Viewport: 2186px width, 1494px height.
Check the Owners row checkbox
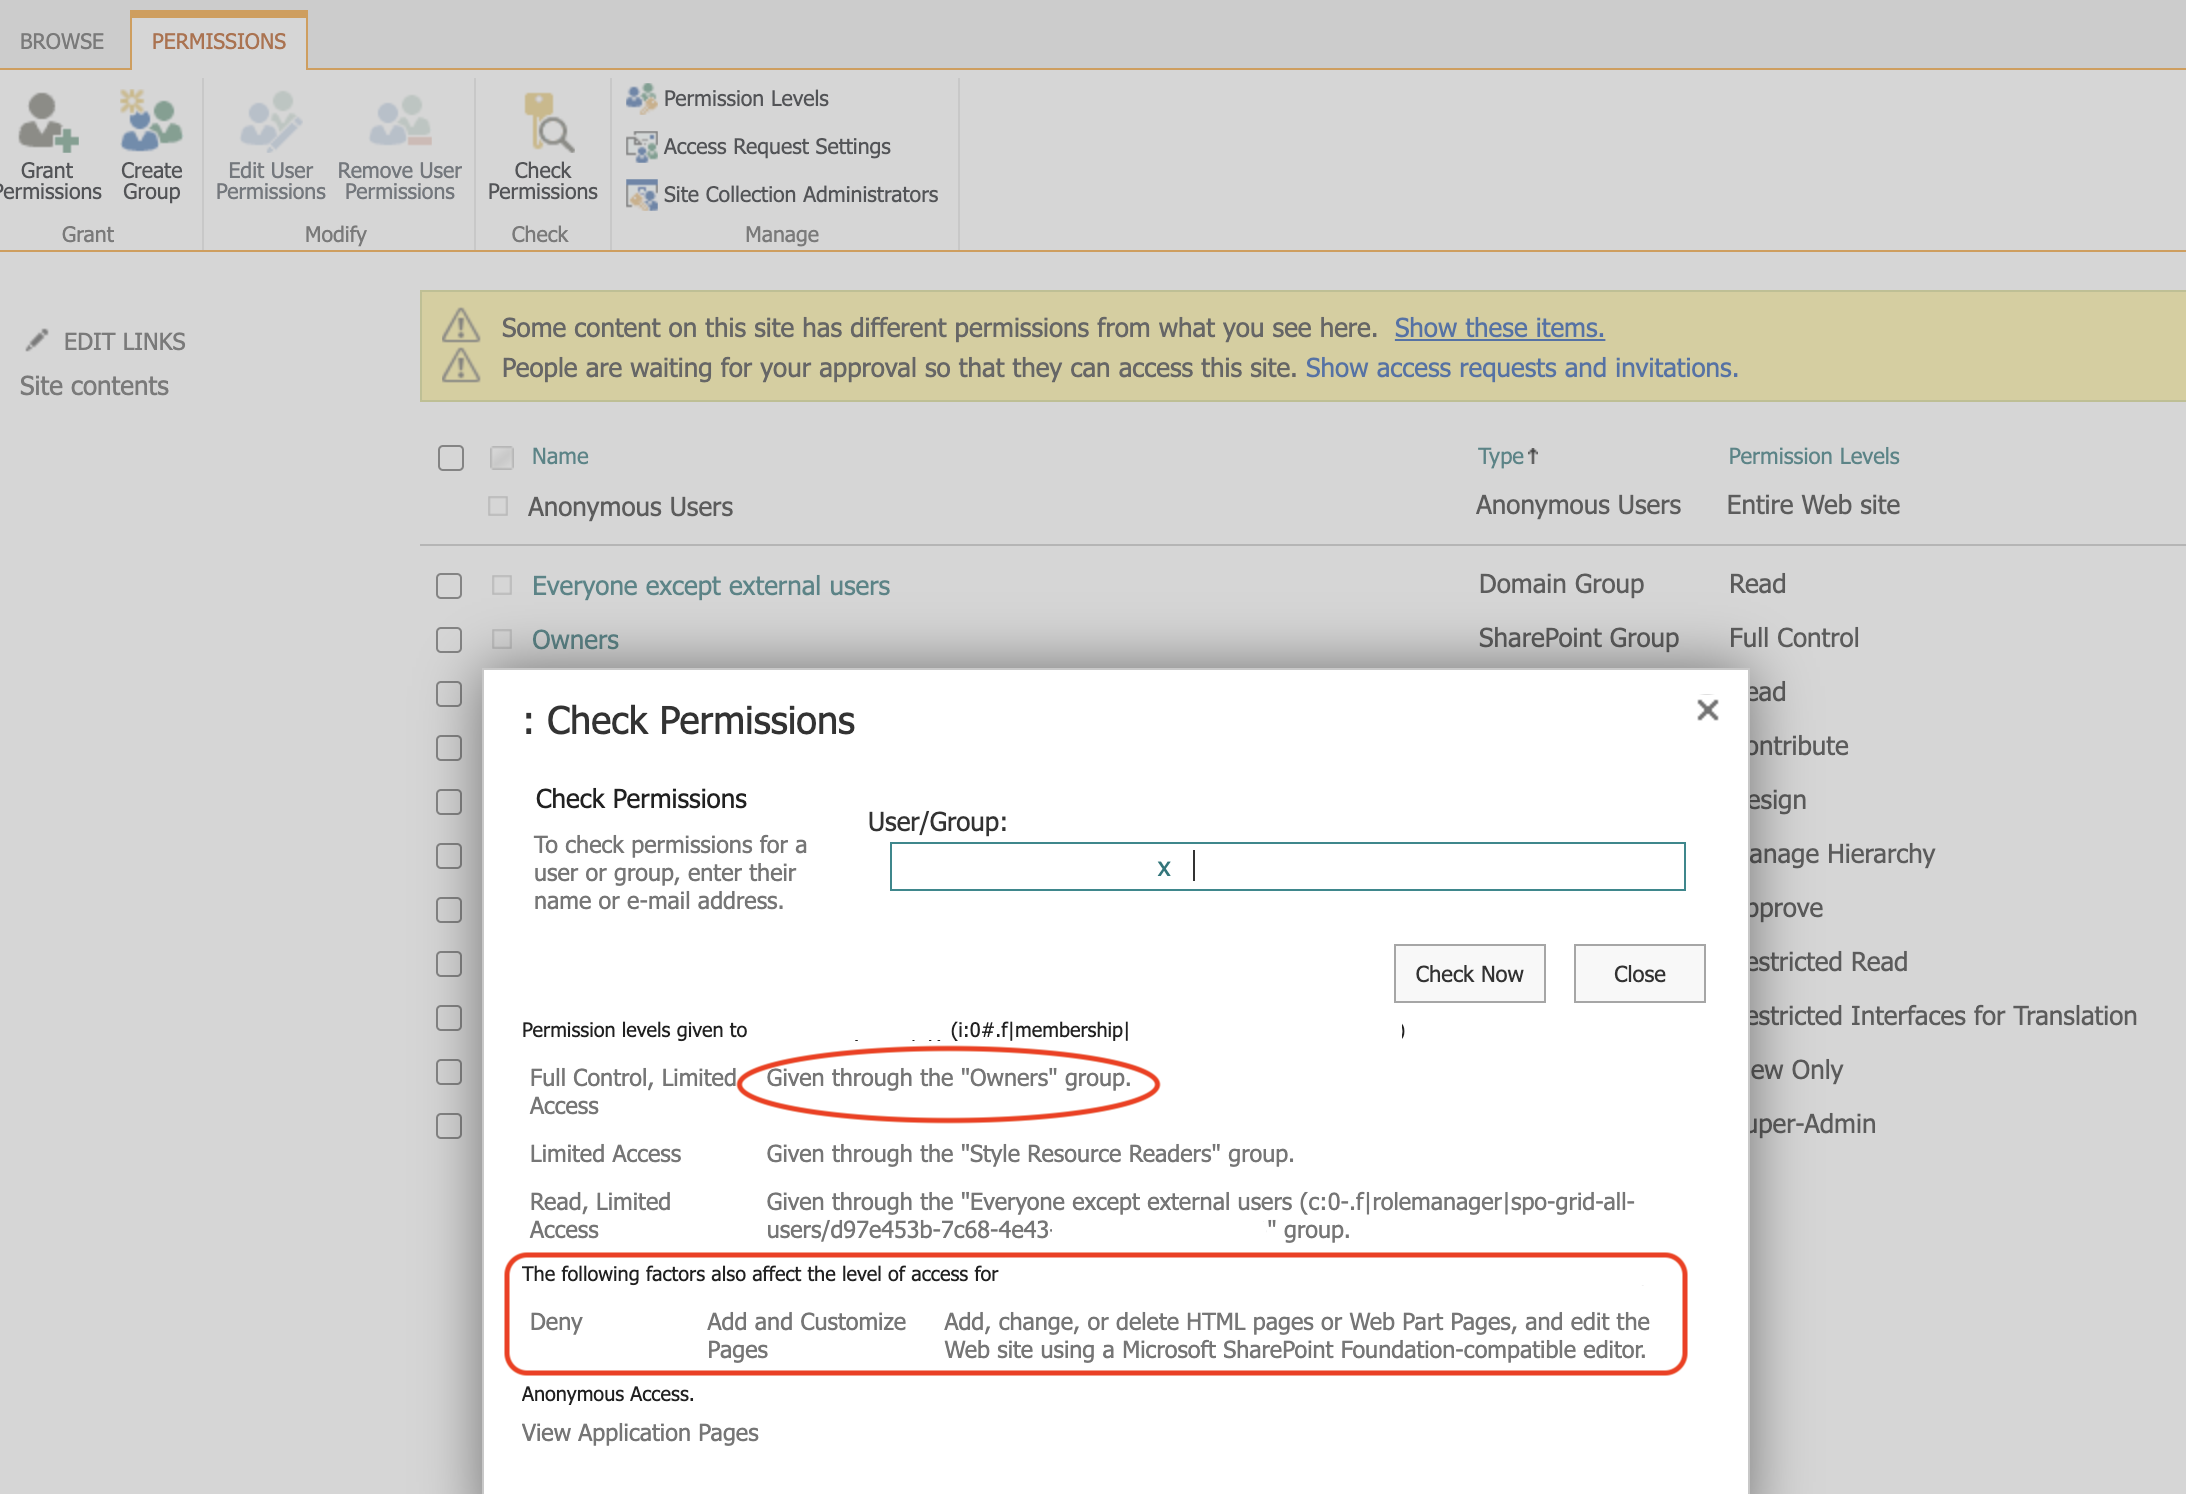449,640
